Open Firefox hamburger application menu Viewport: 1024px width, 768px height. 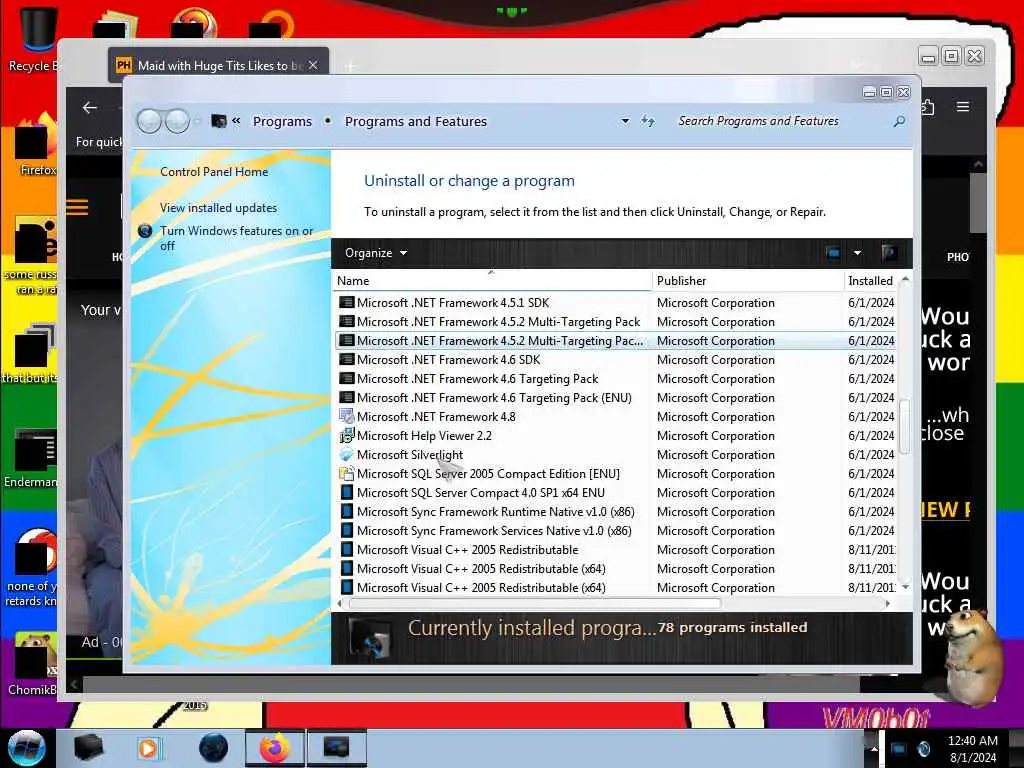[963, 106]
